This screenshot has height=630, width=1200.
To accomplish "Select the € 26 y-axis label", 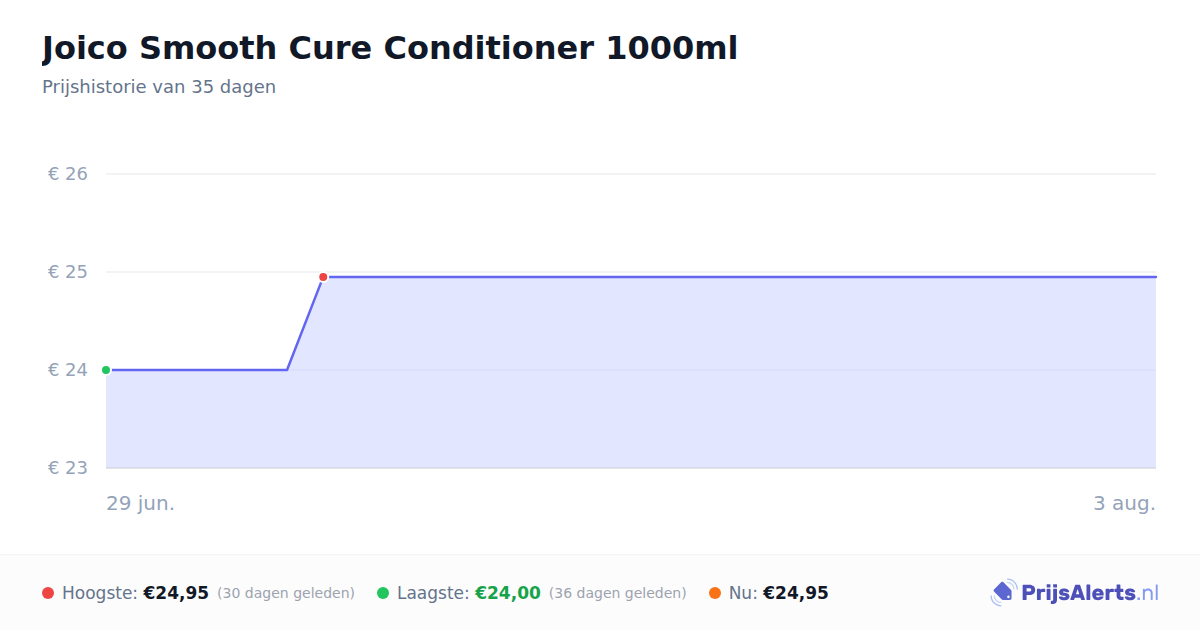I will tap(68, 174).
